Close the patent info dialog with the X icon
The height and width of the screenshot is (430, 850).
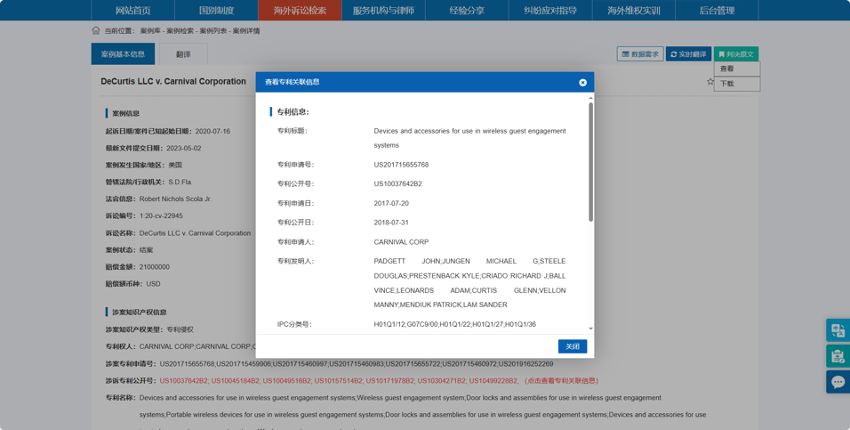pyautogui.click(x=583, y=82)
